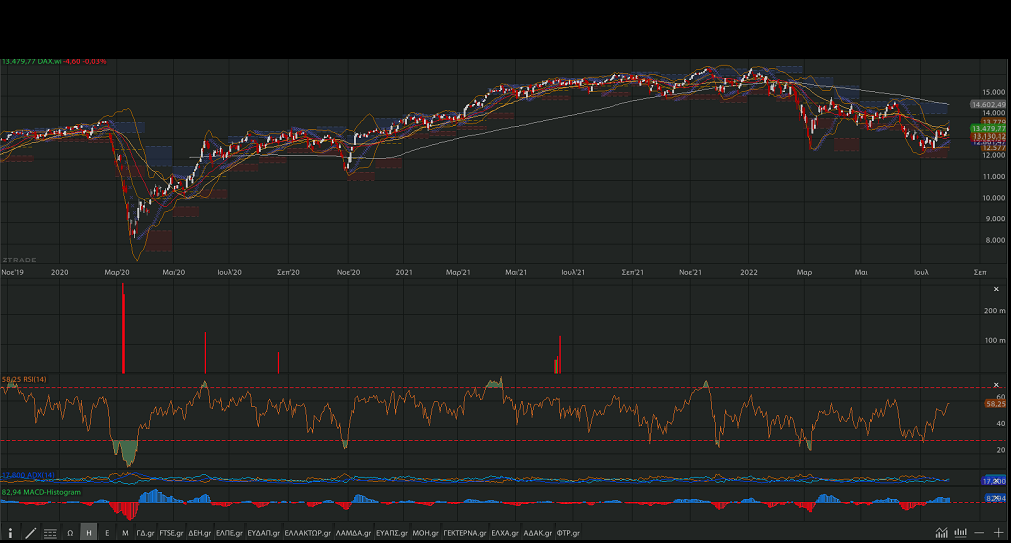This screenshot has width=1011, height=543.
Task: Load the ΜΟΗ.gr symbol chart
Action: 425,533
